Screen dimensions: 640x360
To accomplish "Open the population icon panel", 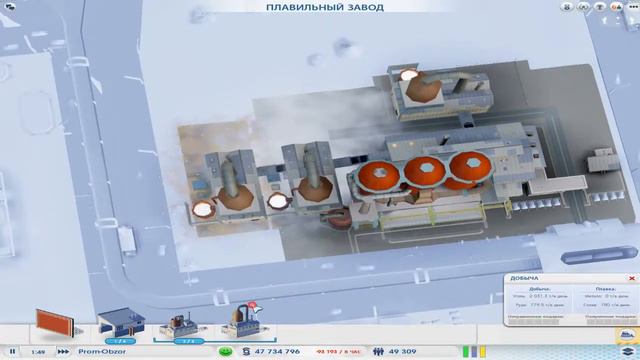I will 378,351.
